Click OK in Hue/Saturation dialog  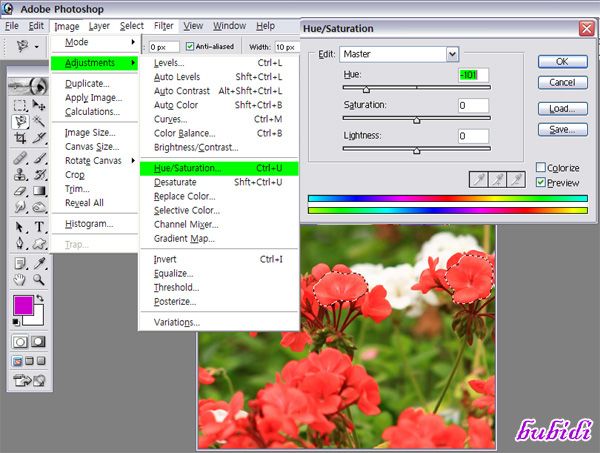click(x=562, y=62)
